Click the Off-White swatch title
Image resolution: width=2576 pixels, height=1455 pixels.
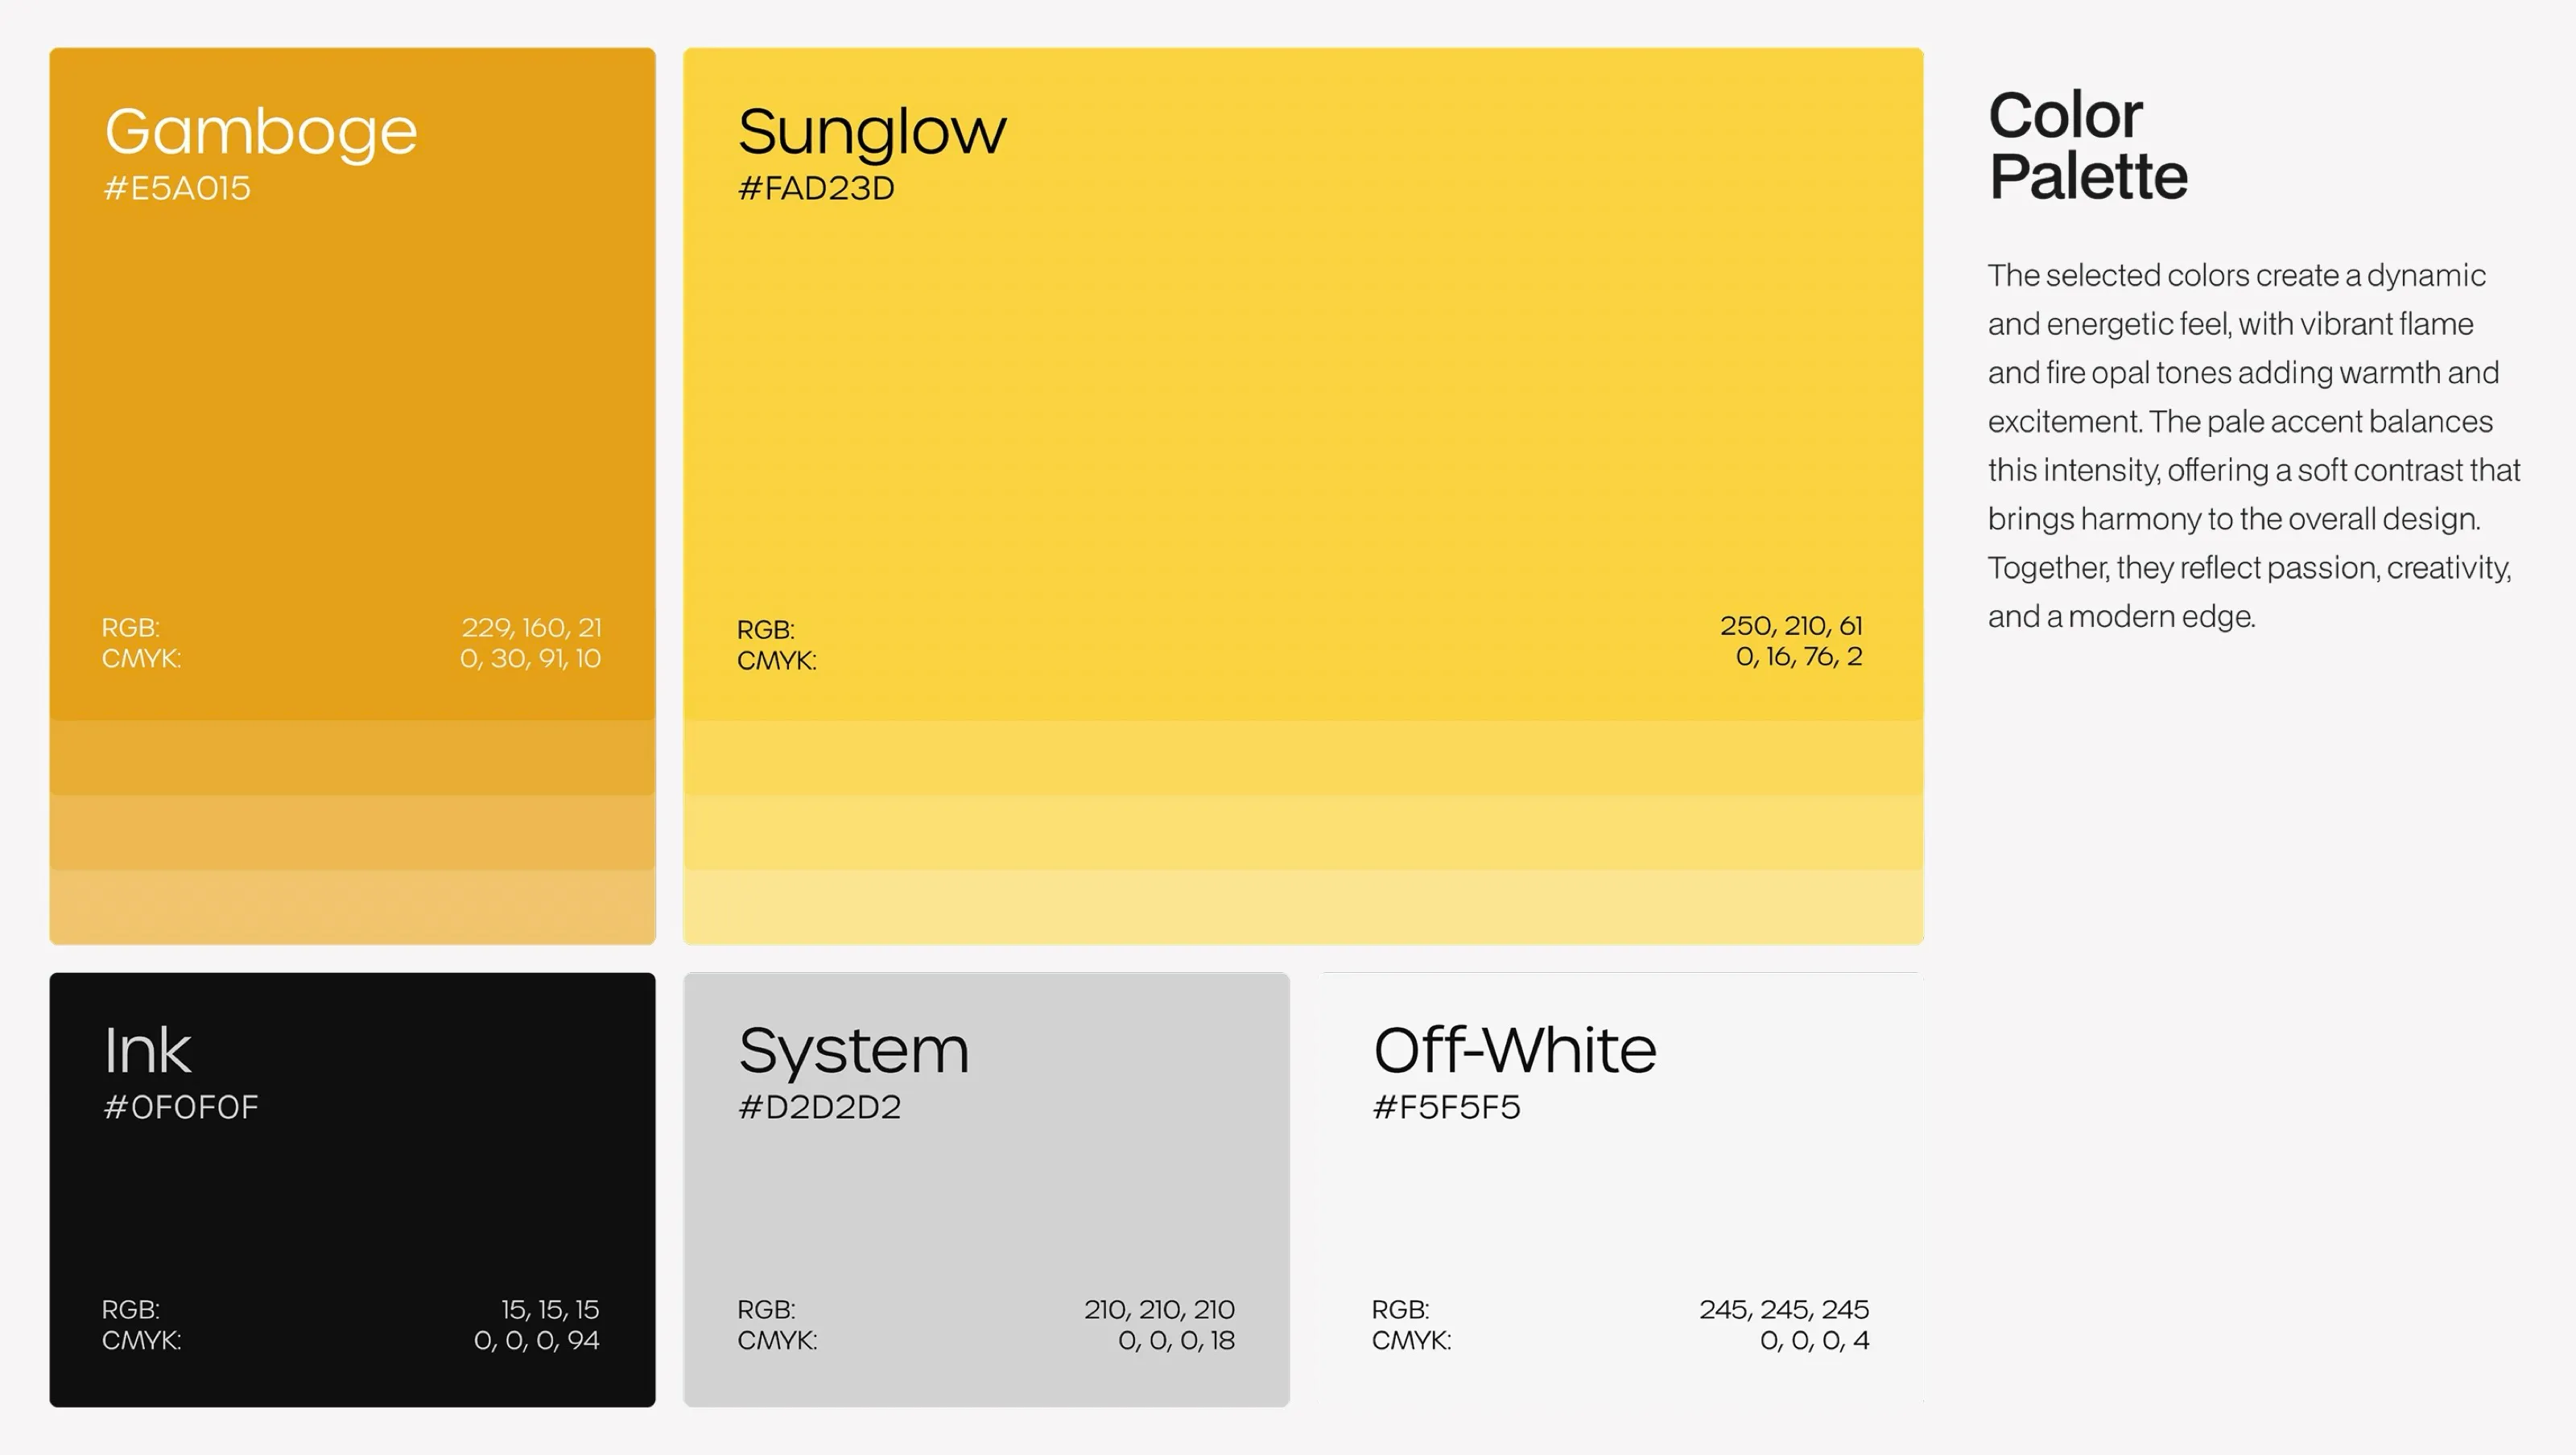point(1515,1050)
